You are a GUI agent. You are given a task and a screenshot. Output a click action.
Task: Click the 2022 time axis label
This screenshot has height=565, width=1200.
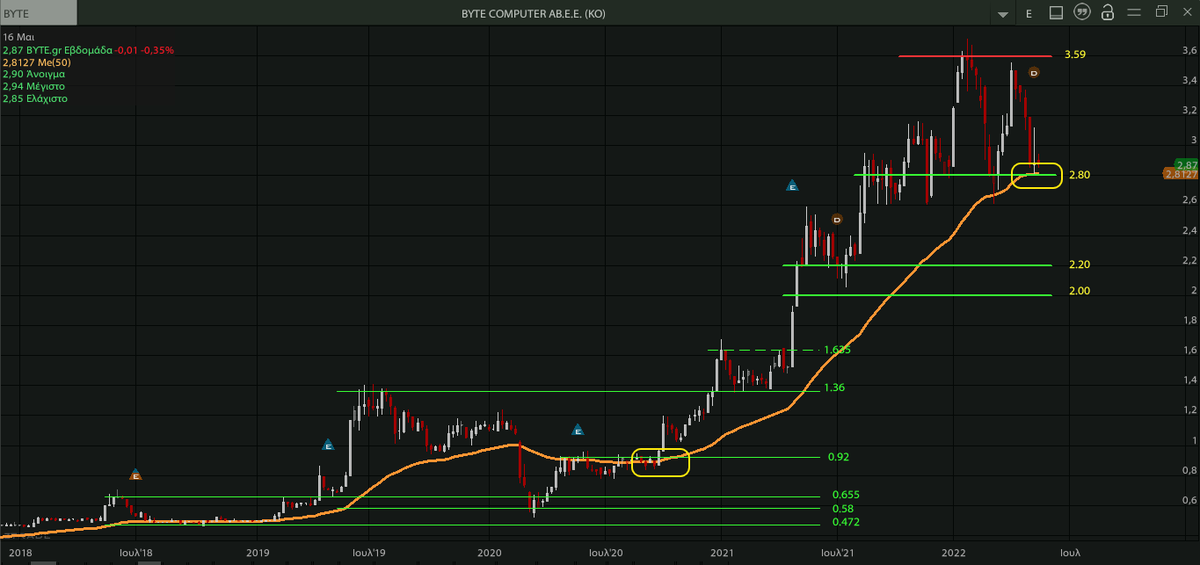tap(954, 552)
